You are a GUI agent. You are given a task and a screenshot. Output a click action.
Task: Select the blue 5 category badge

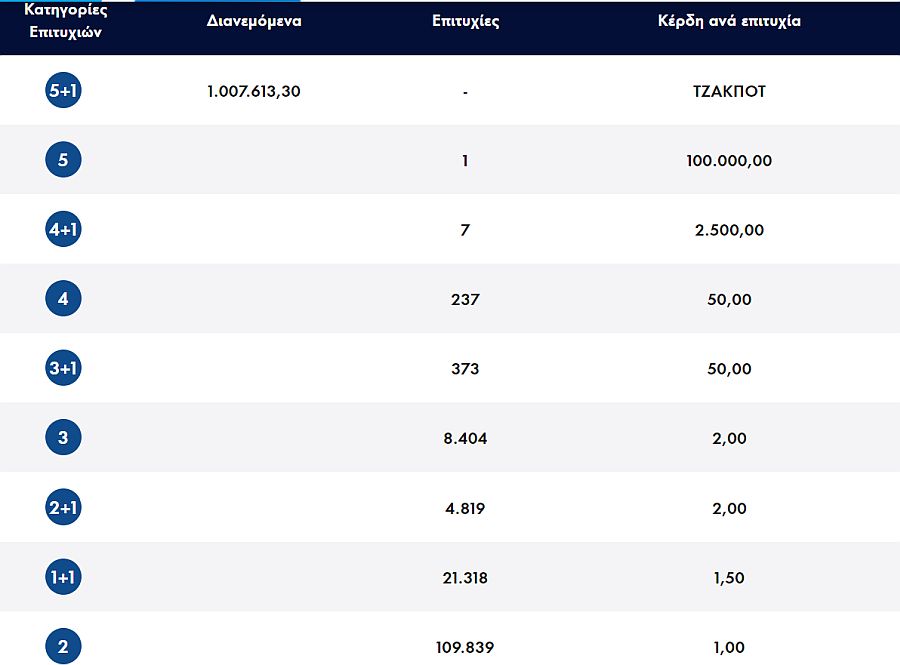[63, 160]
